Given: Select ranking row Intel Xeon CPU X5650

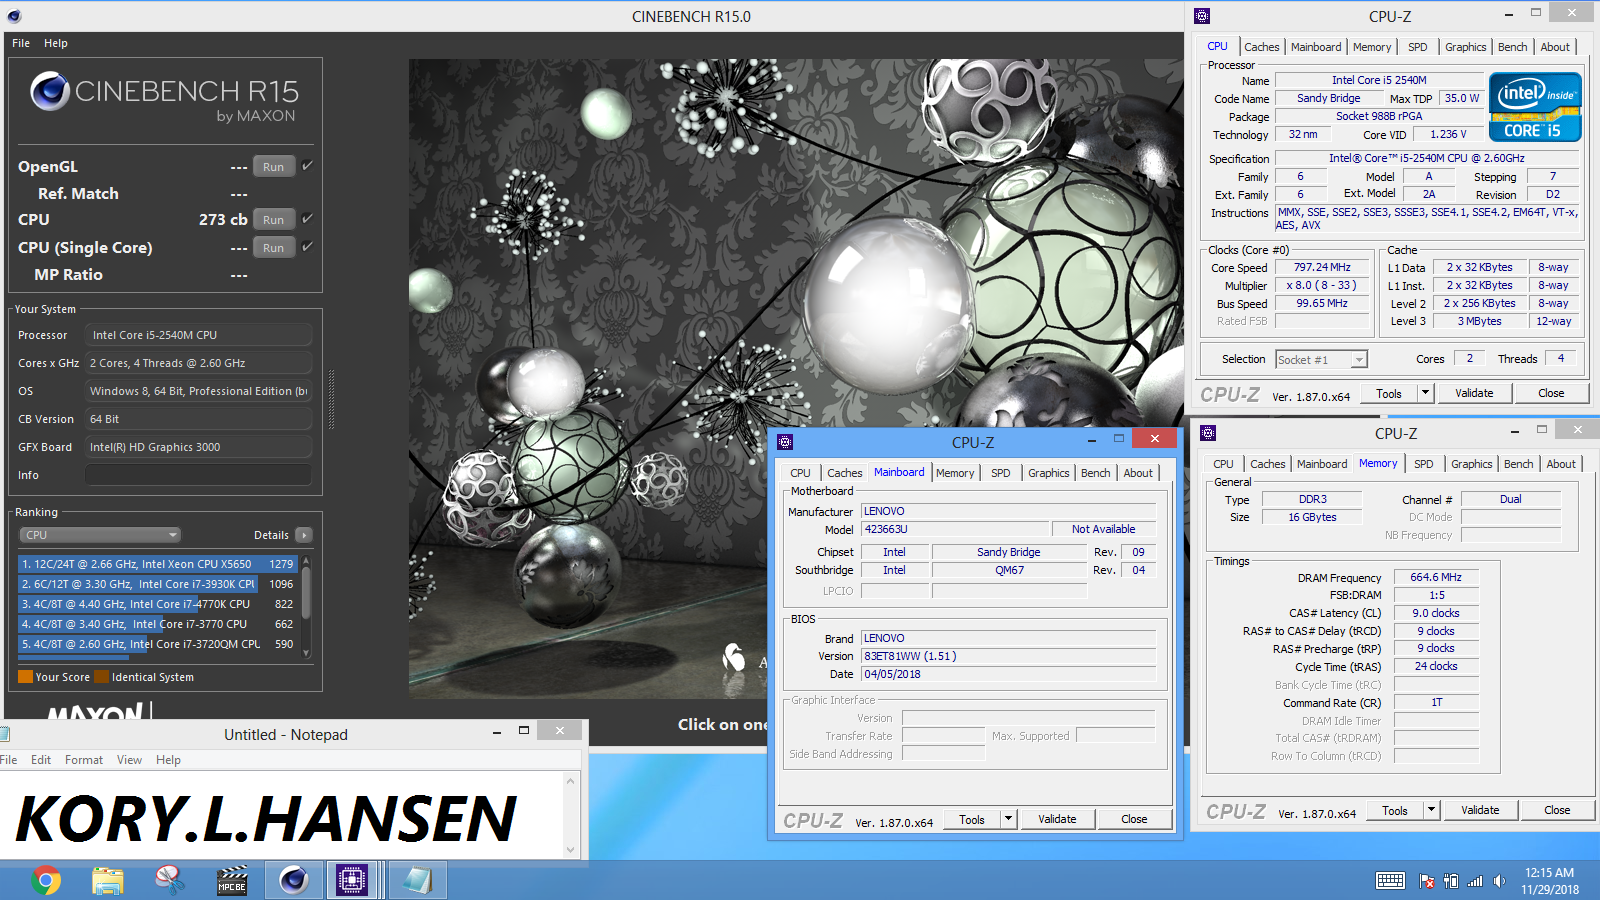Looking at the screenshot, I should pyautogui.click(x=158, y=564).
